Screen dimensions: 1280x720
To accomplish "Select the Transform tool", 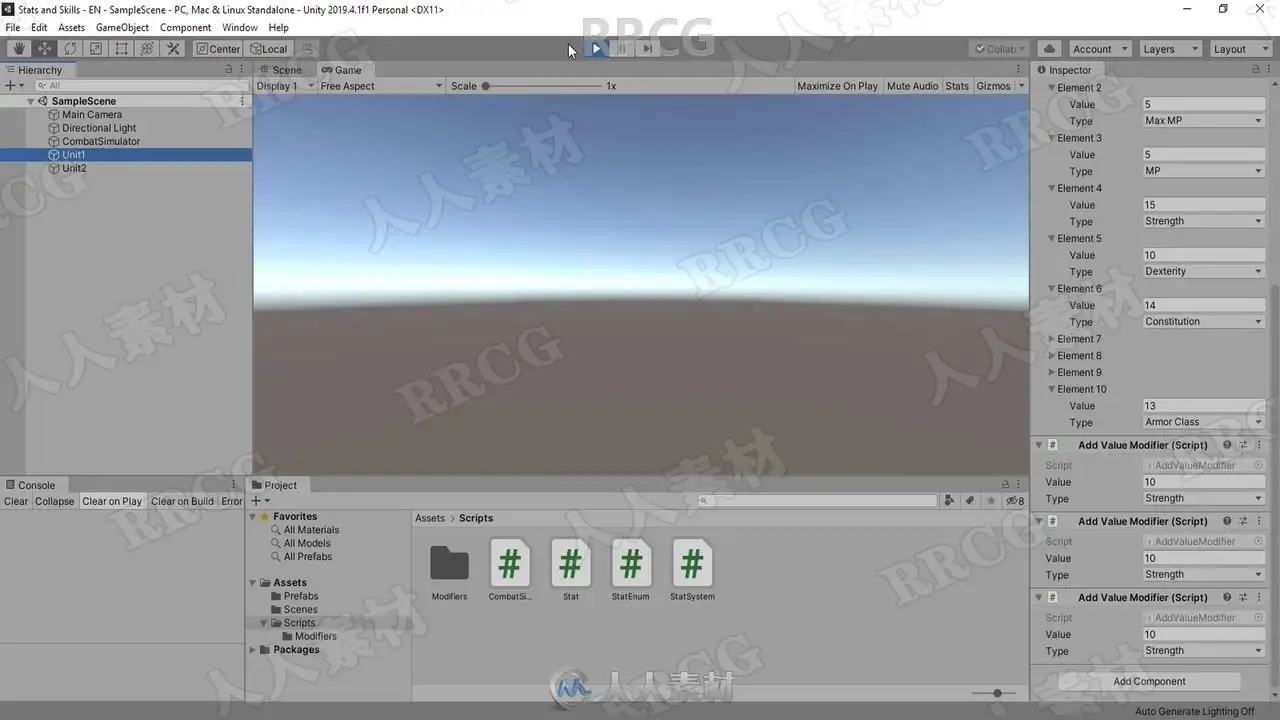I will pyautogui.click(x=147, y=48).
